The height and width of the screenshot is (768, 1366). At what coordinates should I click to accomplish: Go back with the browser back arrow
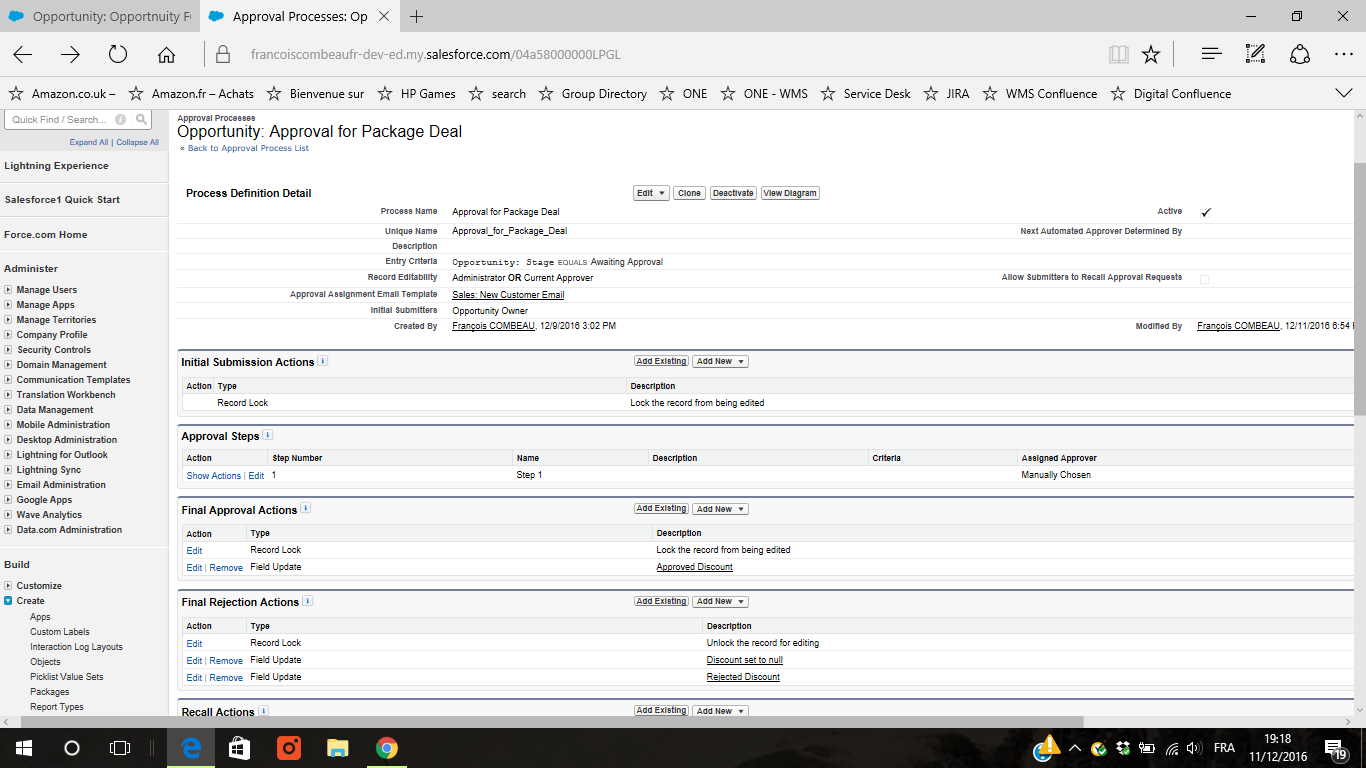22,54
